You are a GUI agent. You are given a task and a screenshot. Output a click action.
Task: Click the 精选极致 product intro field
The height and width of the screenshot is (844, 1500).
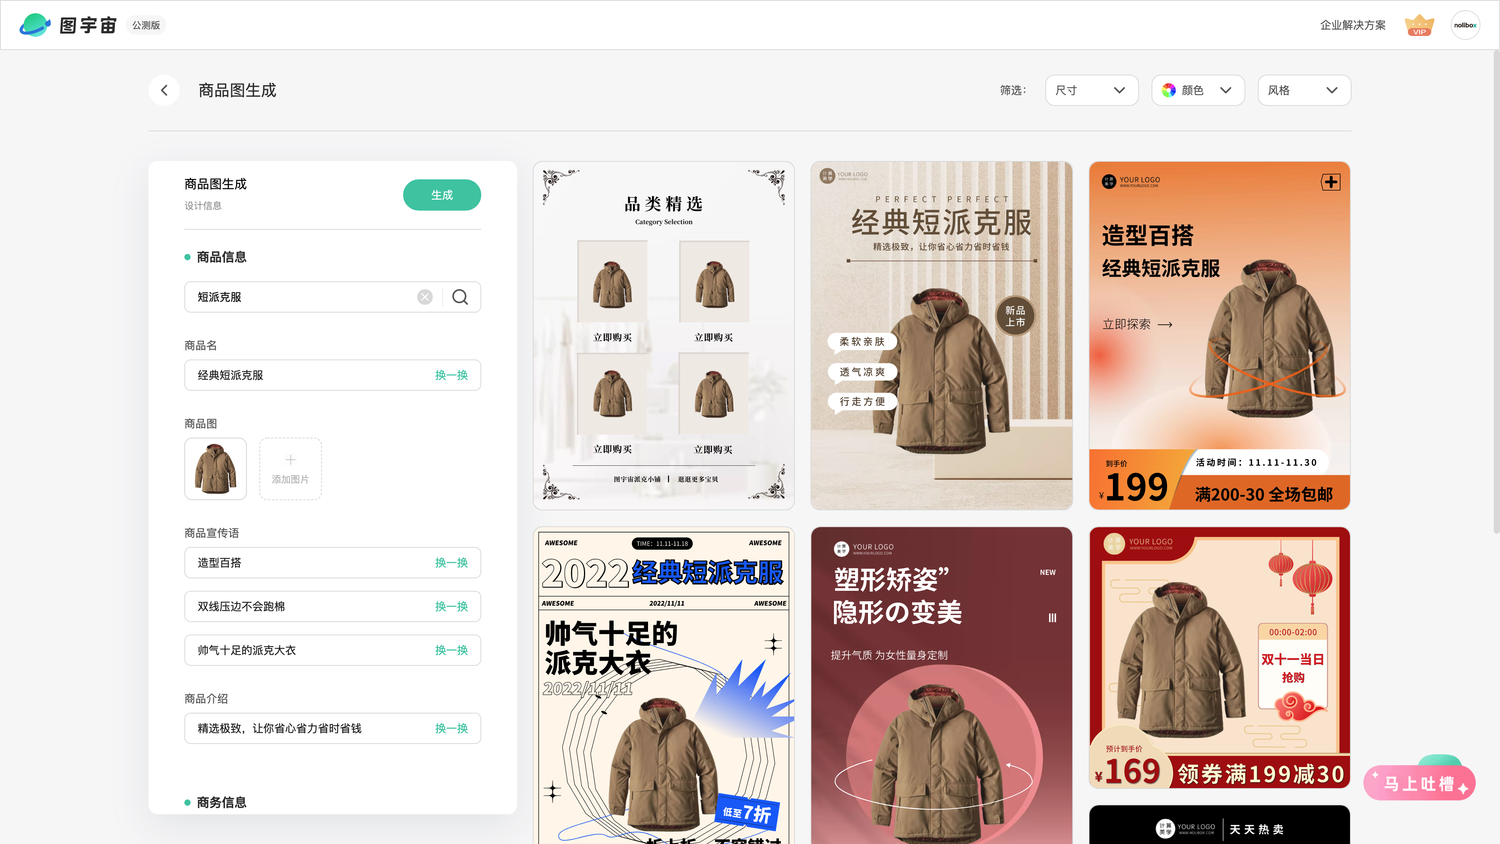[x=332, y=728]
